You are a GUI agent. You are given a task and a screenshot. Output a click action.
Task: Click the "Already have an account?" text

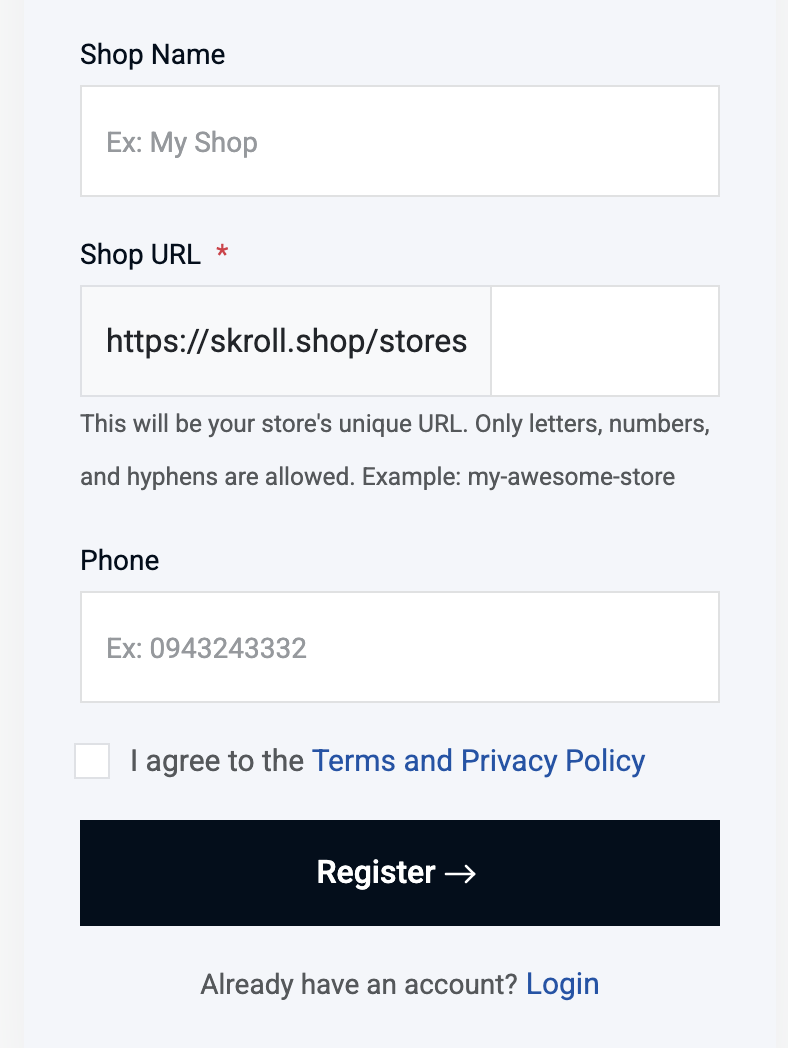[x=358, y=984]
